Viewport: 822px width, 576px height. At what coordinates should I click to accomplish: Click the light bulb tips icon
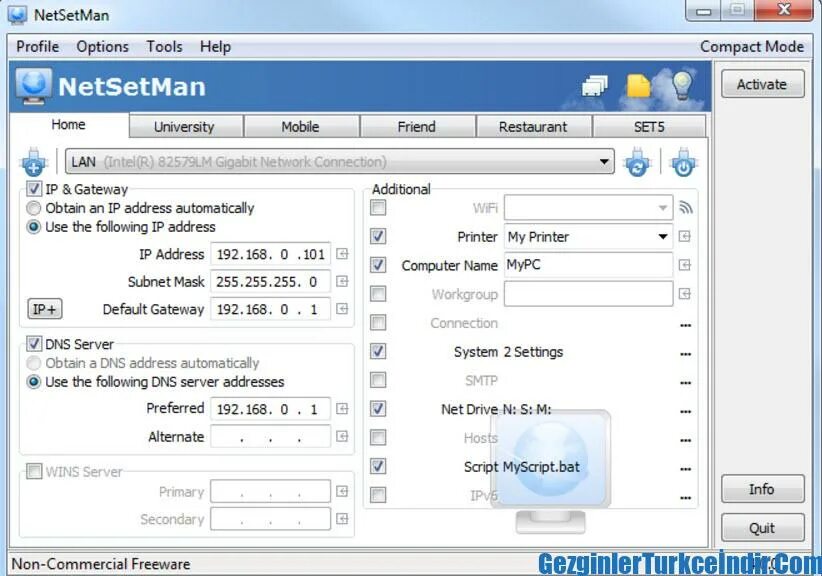pos(683,85)
